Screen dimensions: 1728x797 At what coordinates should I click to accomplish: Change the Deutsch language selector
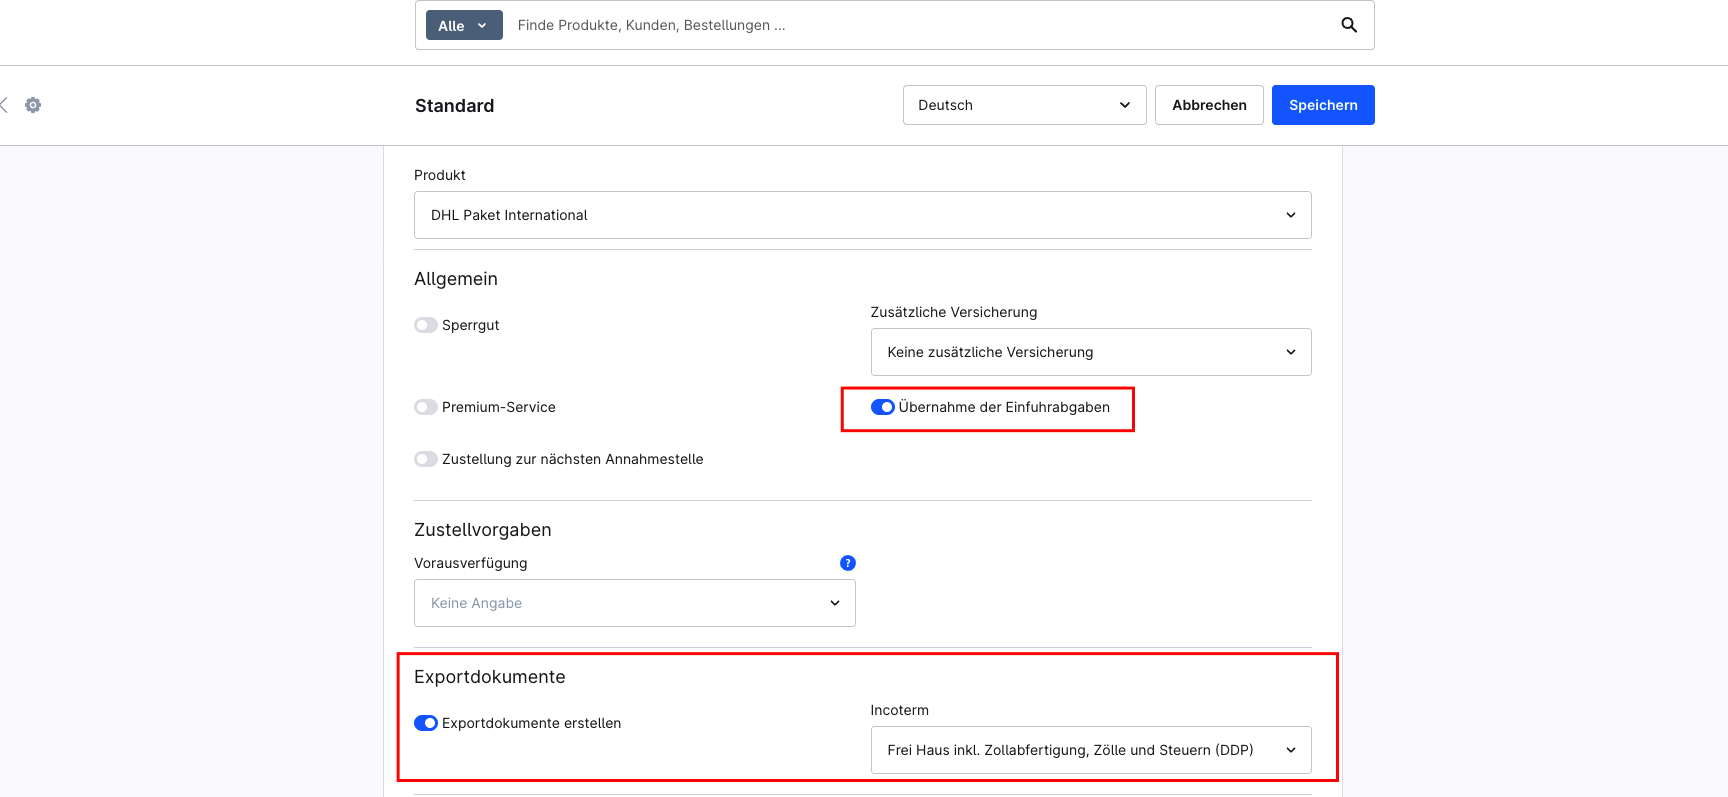(1023, 105)
